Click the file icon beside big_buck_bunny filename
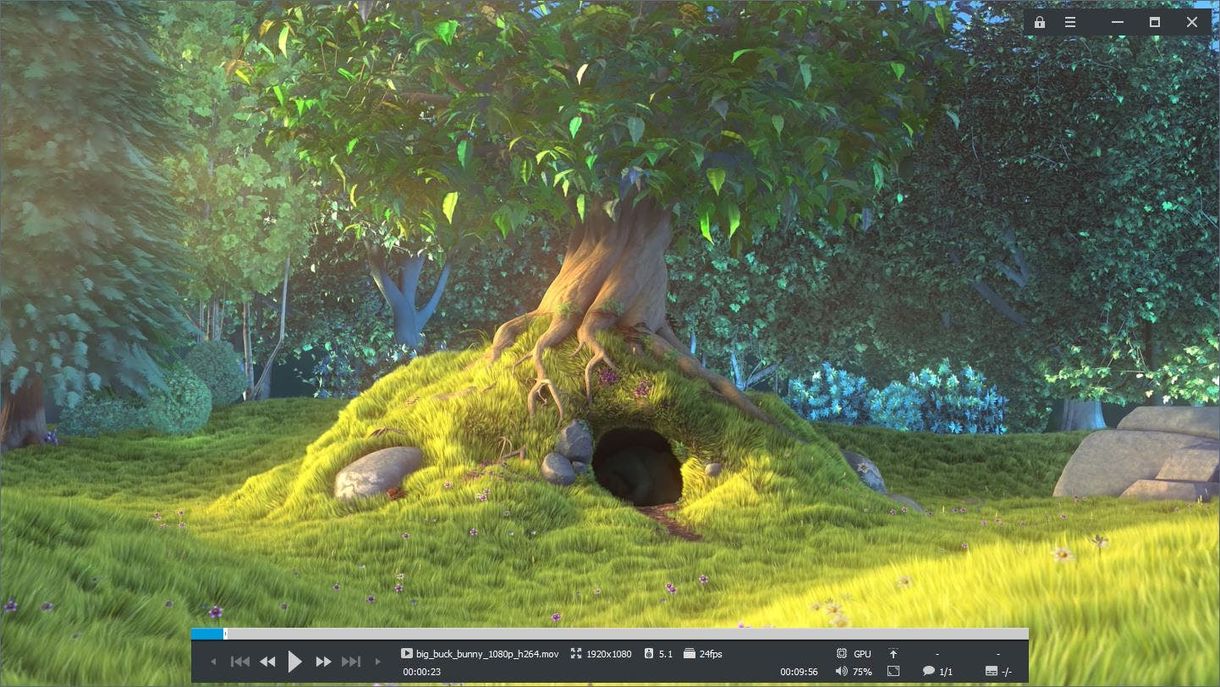This screenshot has height=687, width=1220. (x=407, y=653)
